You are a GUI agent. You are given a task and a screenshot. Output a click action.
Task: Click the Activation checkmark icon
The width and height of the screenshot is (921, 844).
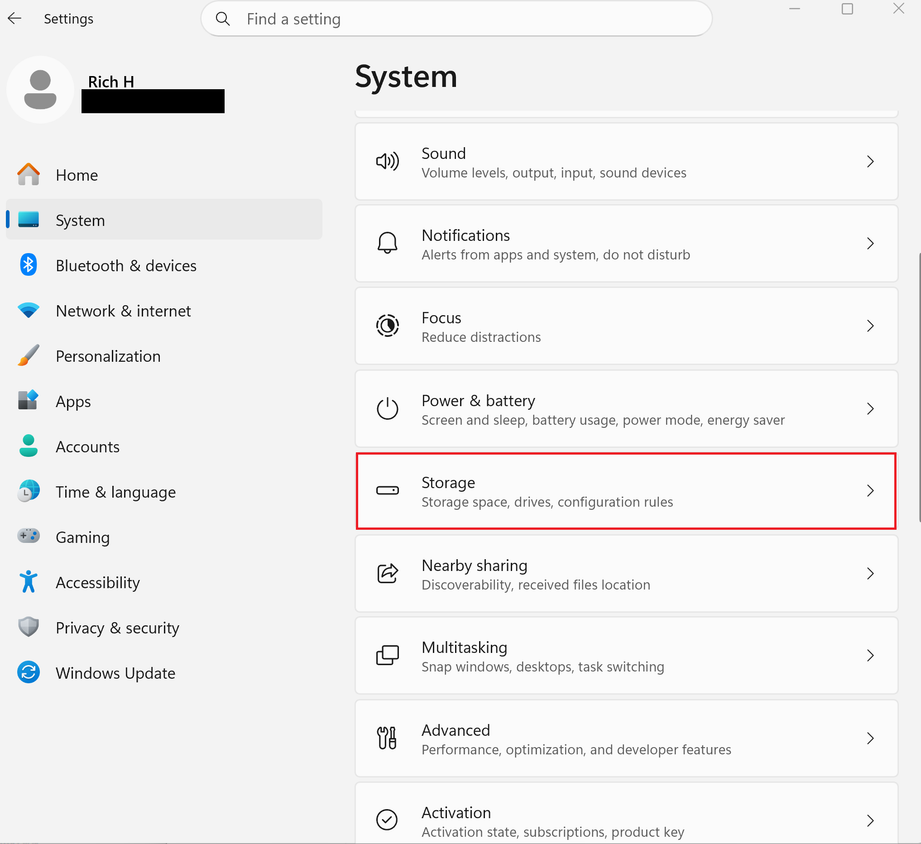387,820
